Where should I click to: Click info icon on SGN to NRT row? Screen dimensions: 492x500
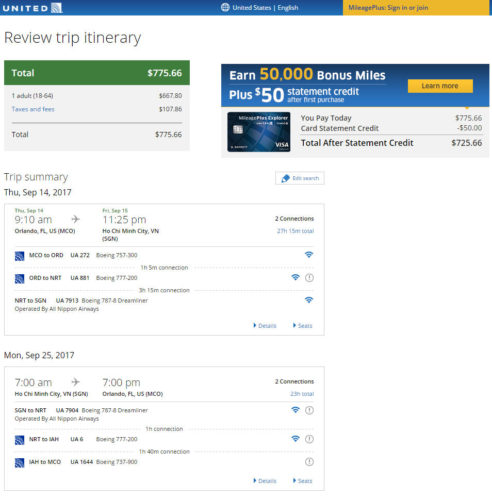tap(309, 410)
